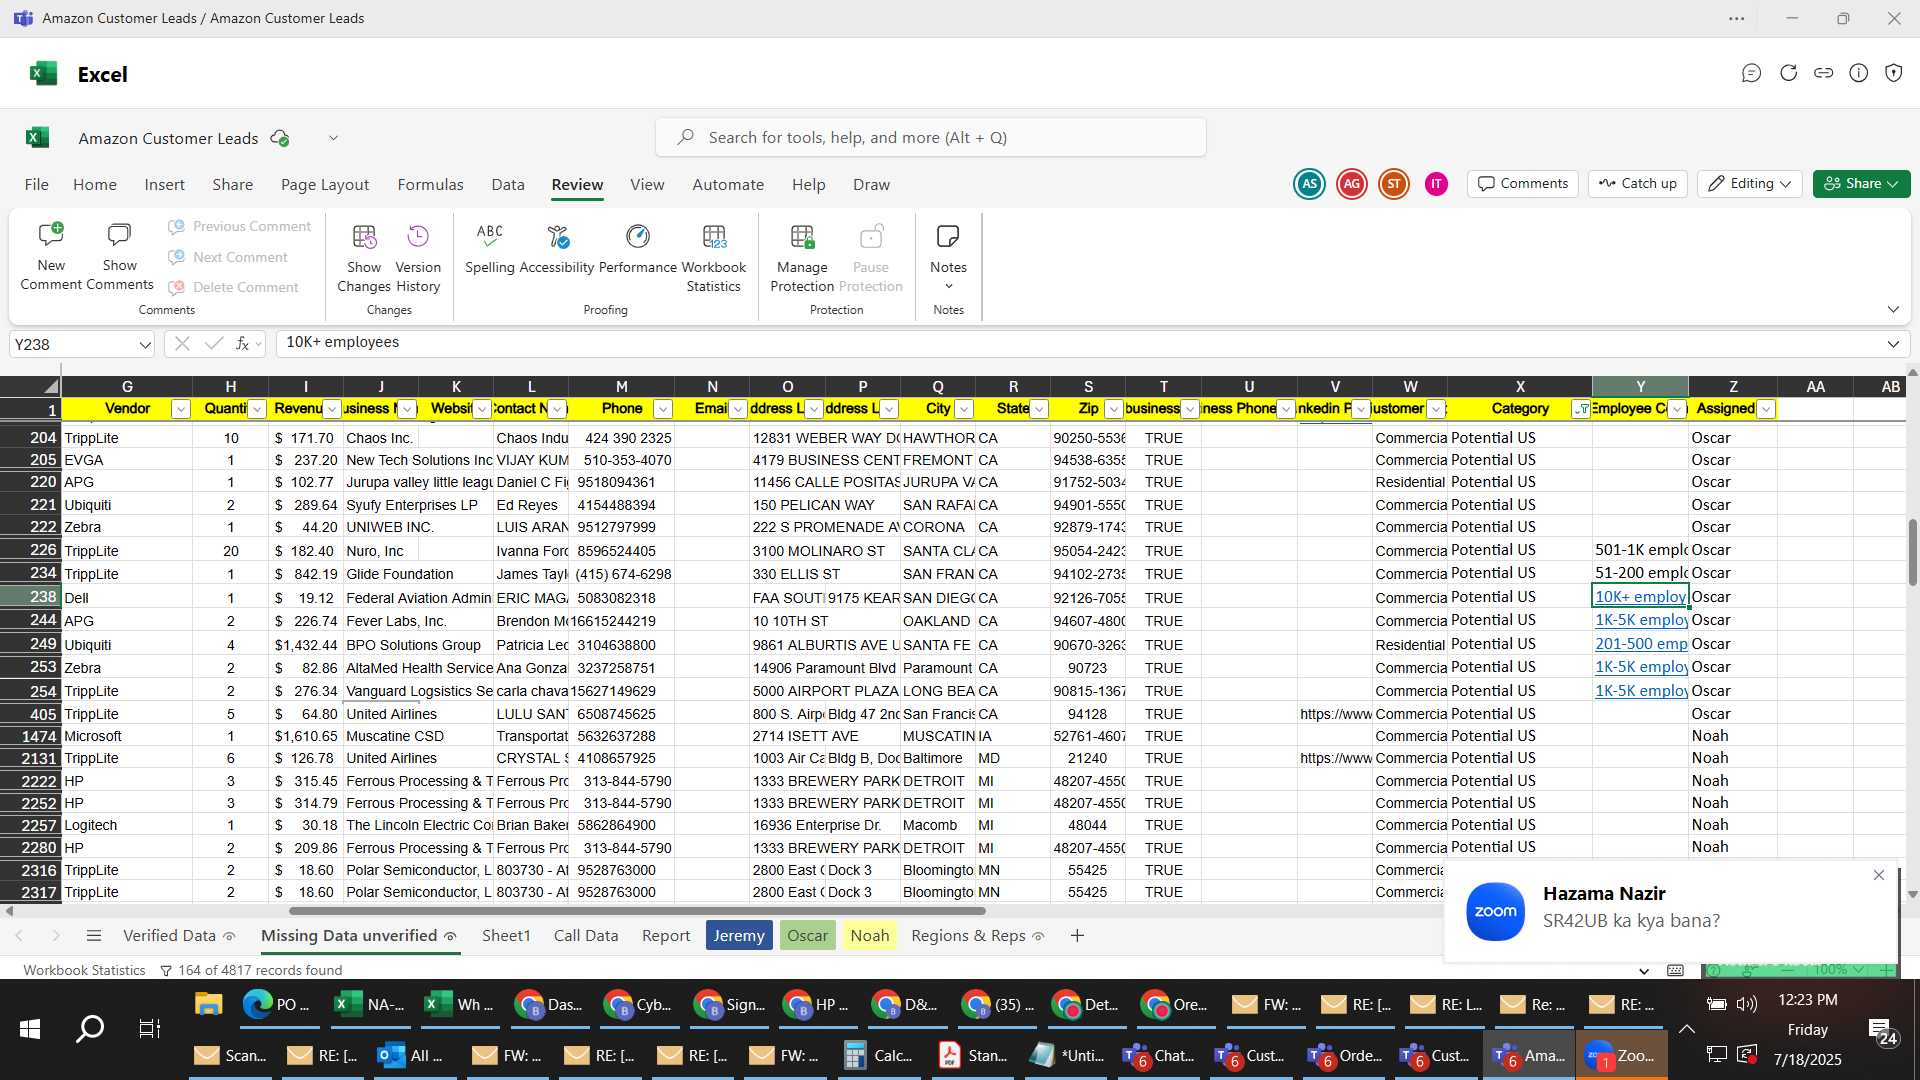The image size is (1920, 1080).
Task: Click the Excel app logo
Action: 43,74
